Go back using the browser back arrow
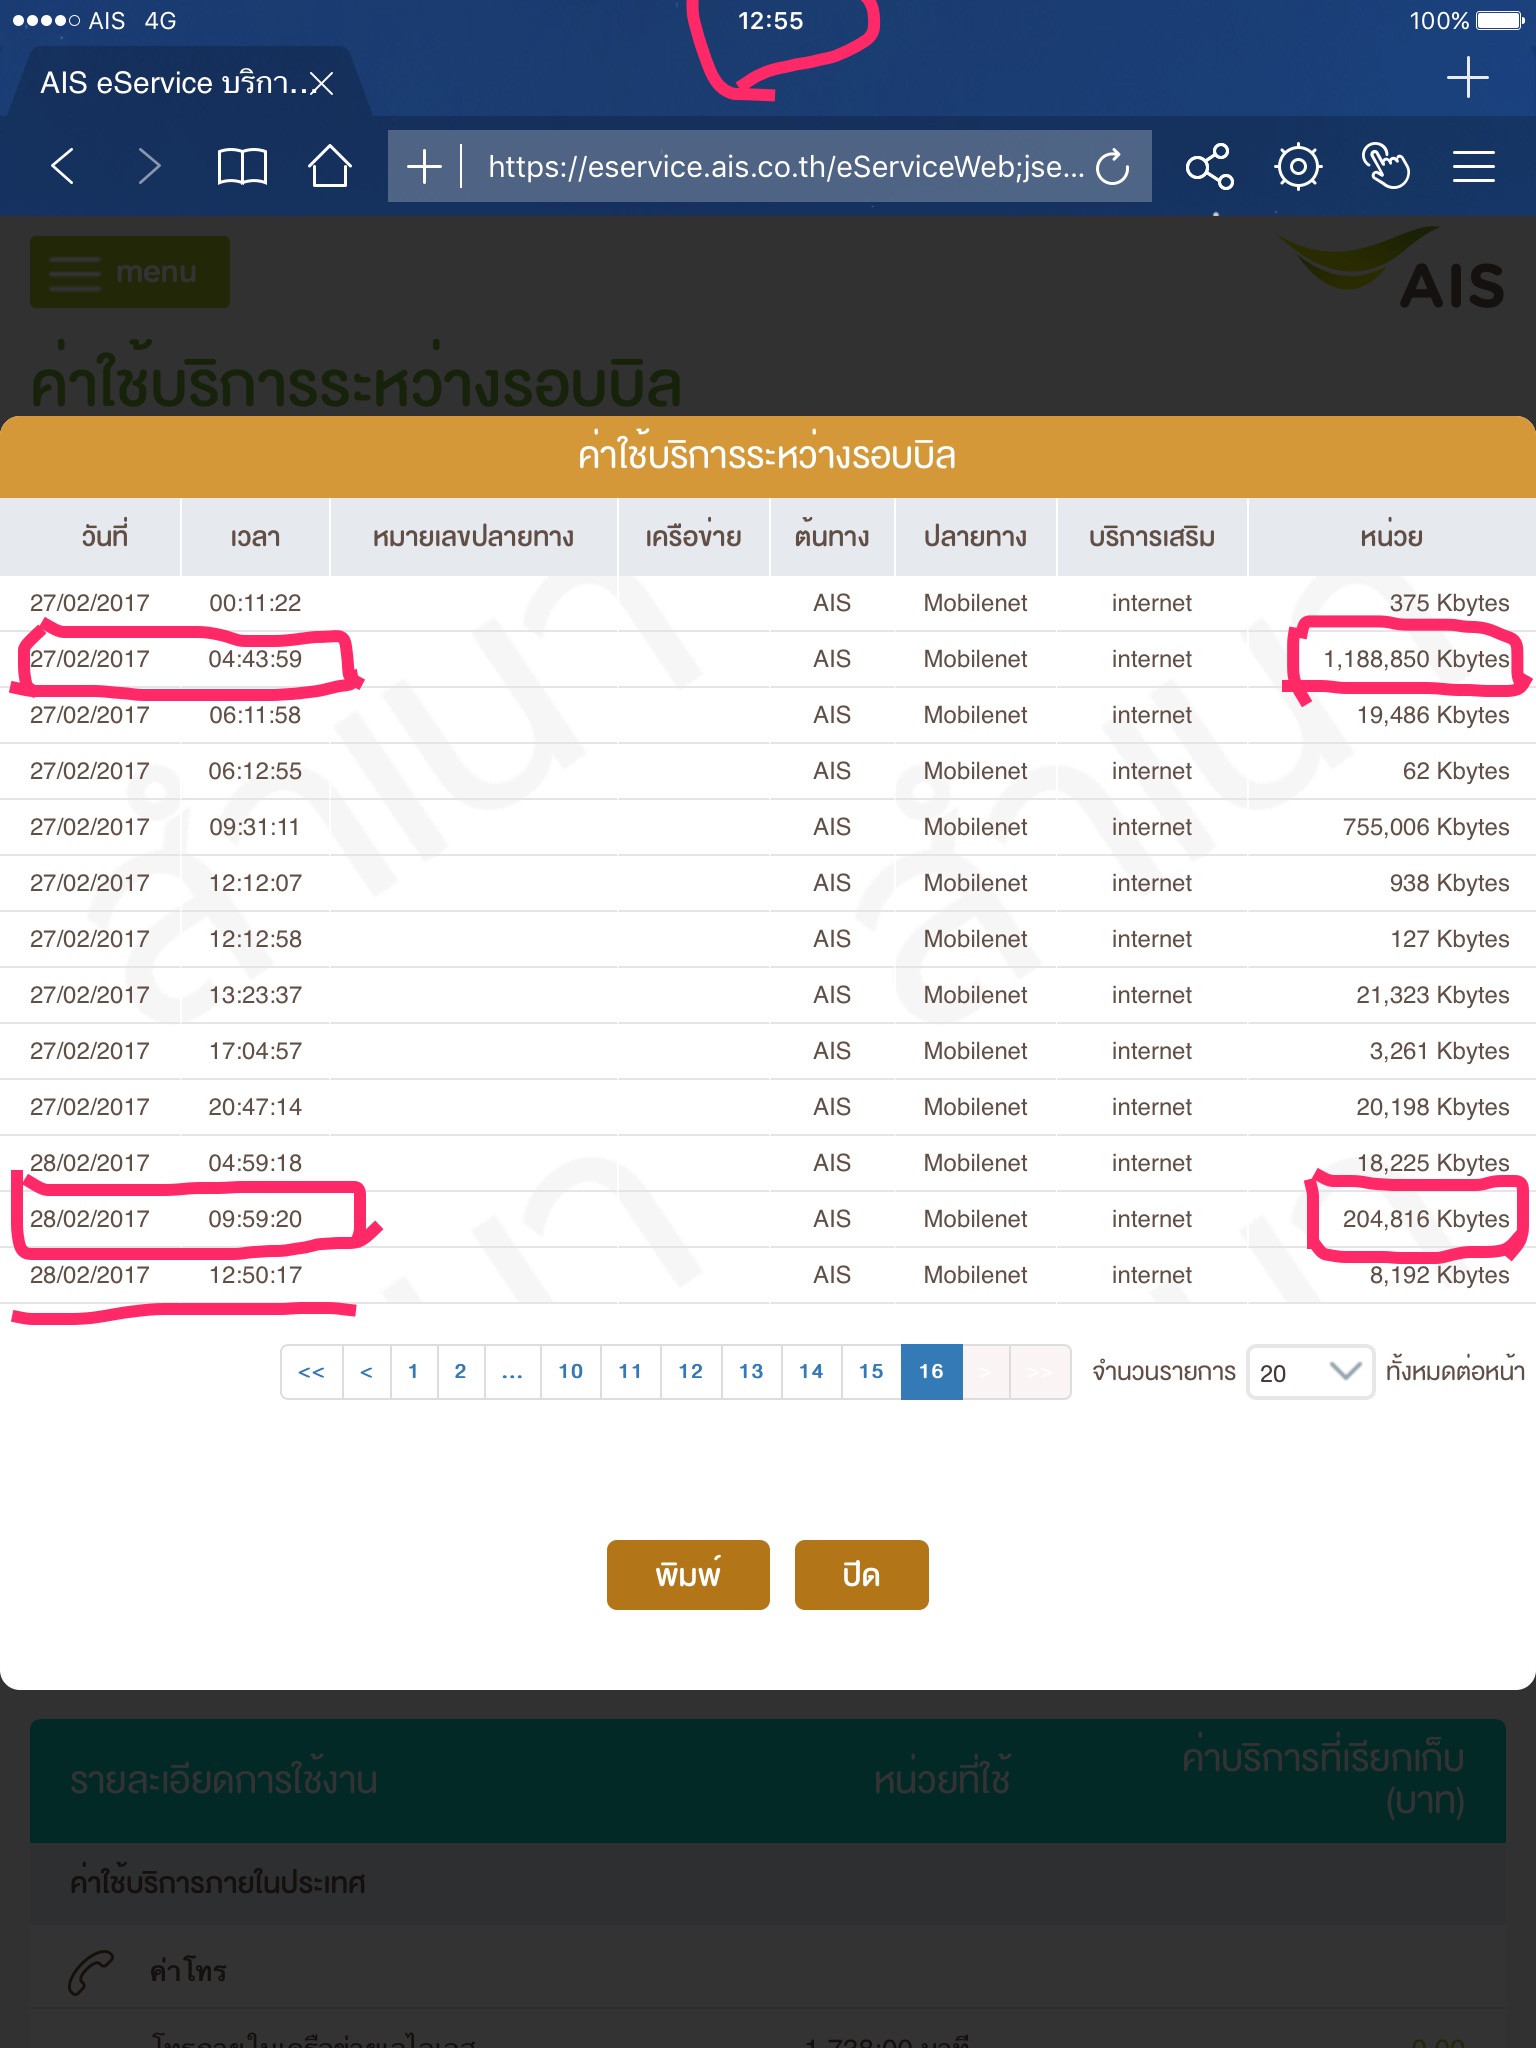1536x2048 pixels. (63, 166)
